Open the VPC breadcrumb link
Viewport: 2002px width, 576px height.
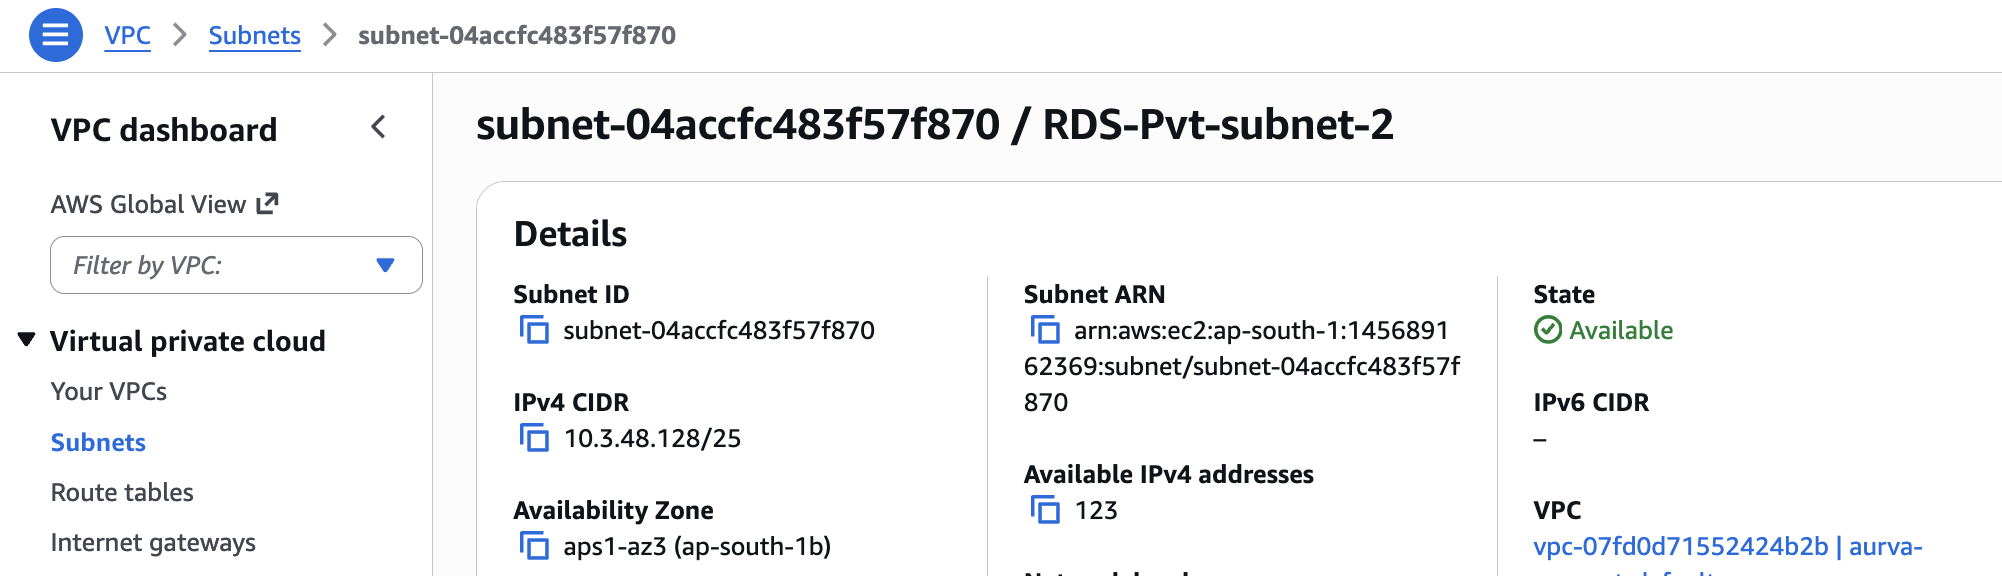pyautogui.click(x=128, y=36)
